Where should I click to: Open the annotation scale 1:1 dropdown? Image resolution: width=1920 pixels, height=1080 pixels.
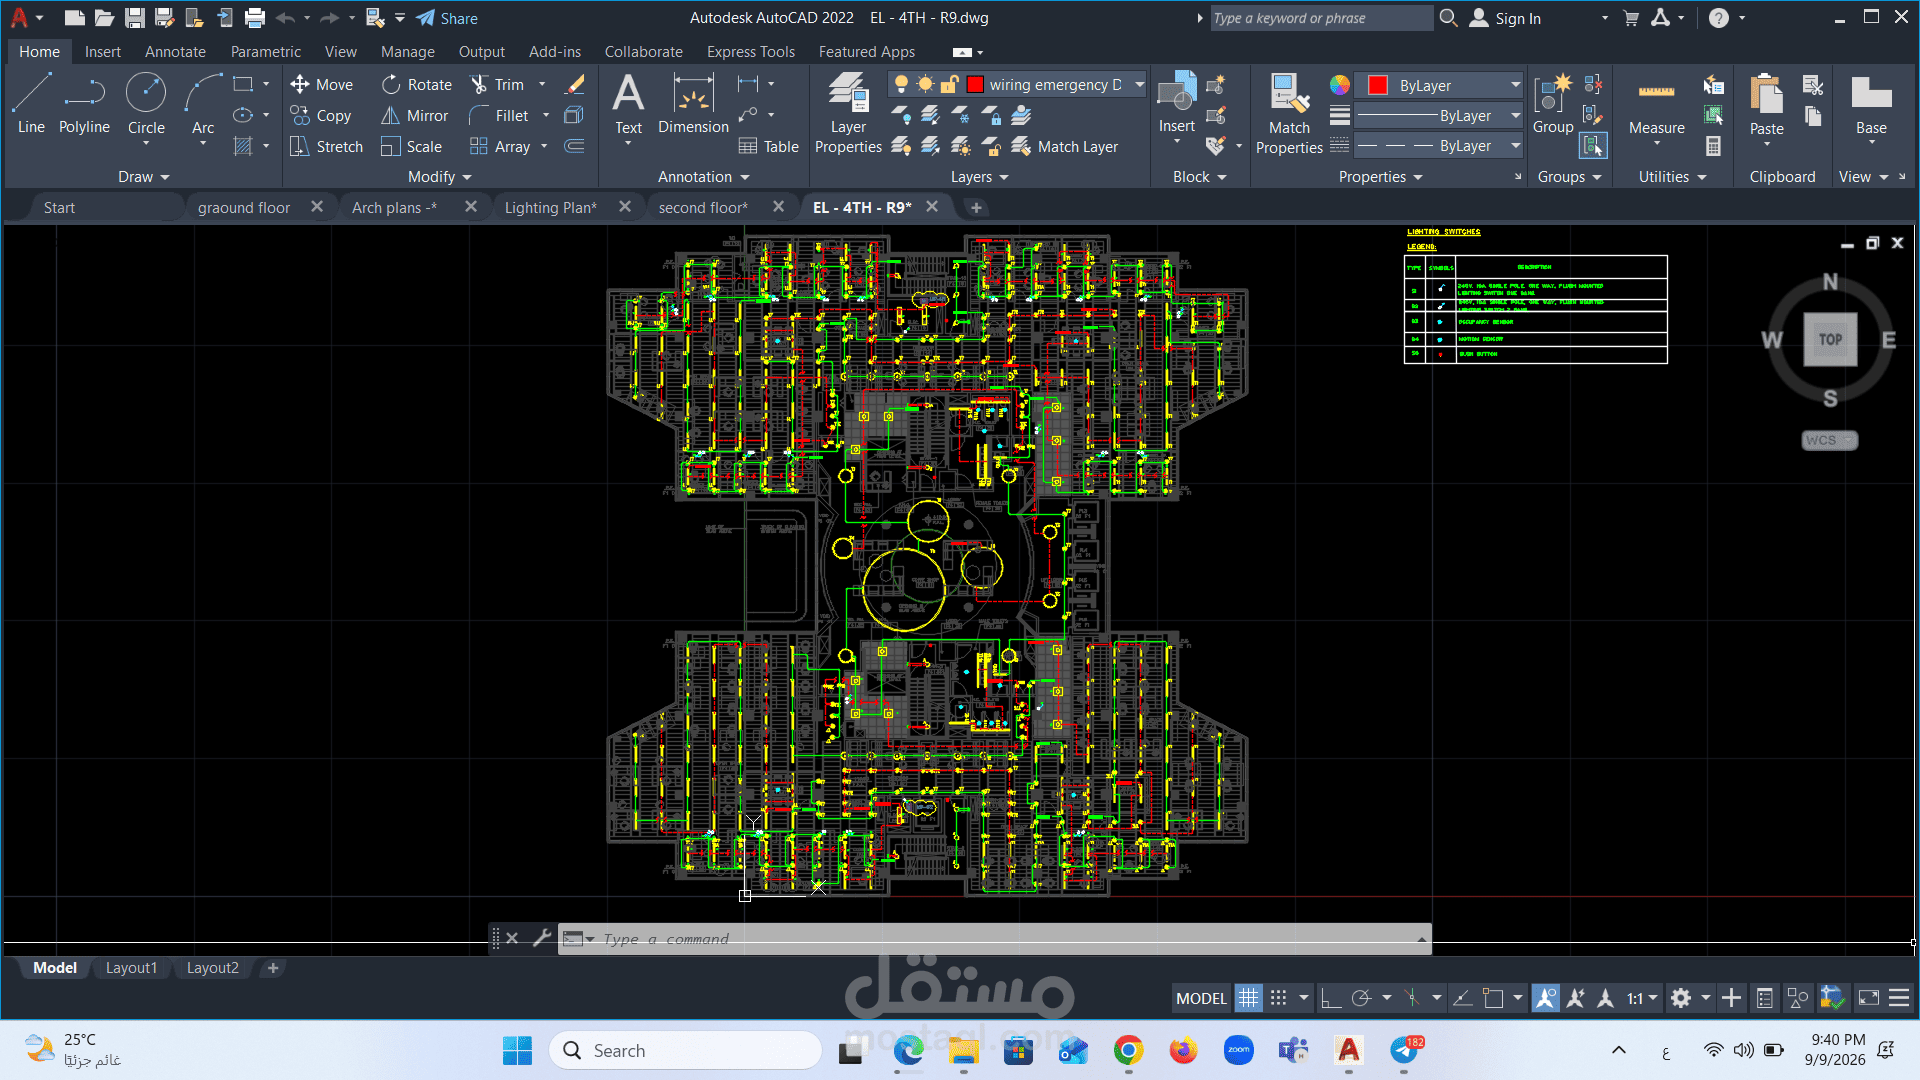[1642, 998]
